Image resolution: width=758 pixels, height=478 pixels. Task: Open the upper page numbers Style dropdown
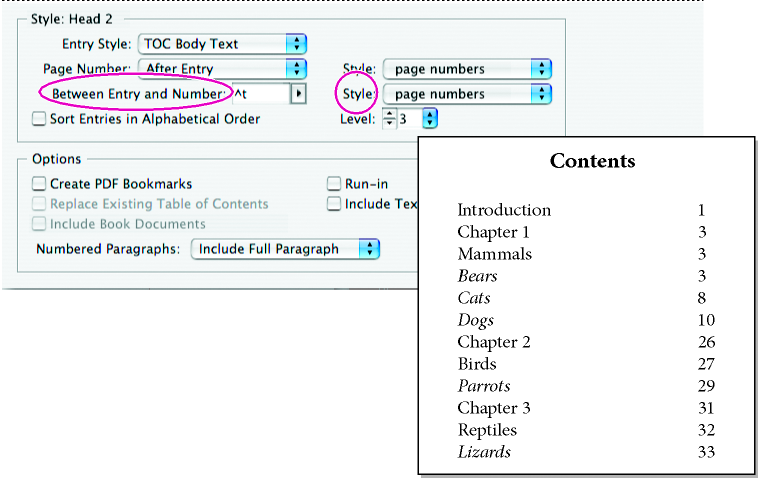[x=467, y=69]
